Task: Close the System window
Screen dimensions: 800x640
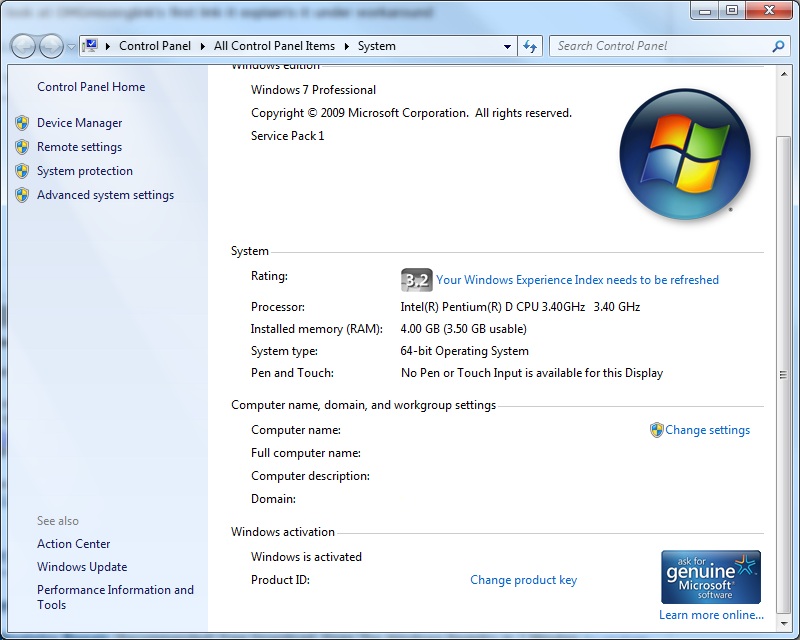Action: 769,11
